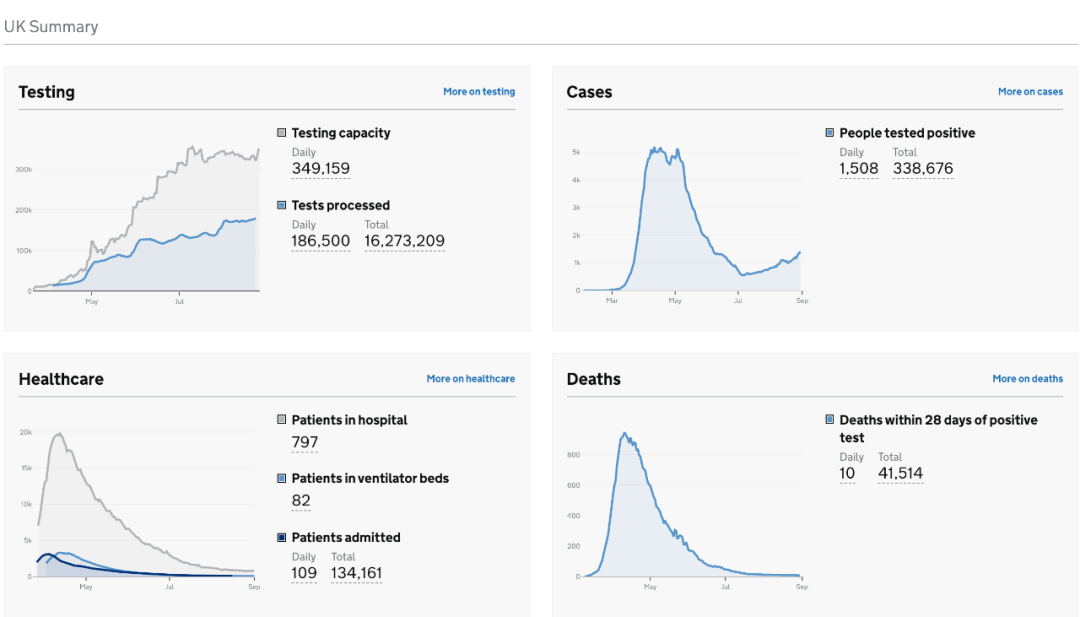Screen dimensions: 1080x617
Task: Click the patients admitted daily value 109
Action: (x=304, y=573)
